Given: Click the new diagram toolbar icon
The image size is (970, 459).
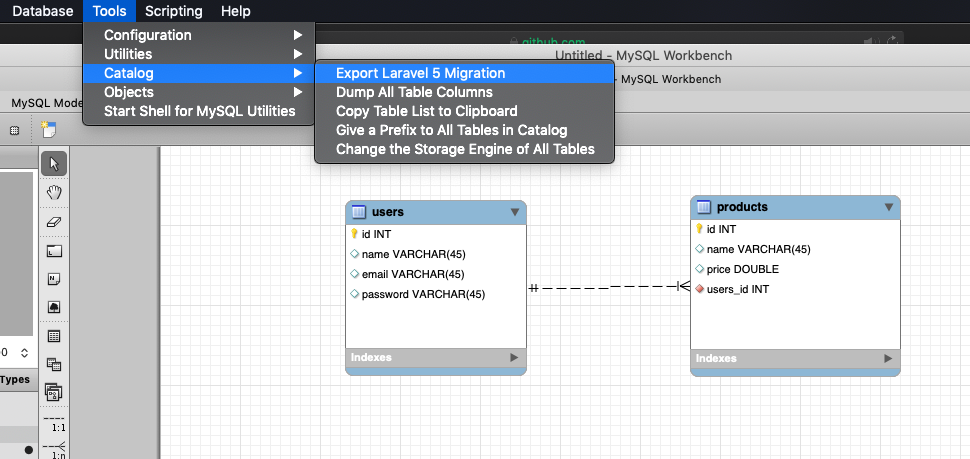Looking at the screenshot, I should click(x=48, y=130).
